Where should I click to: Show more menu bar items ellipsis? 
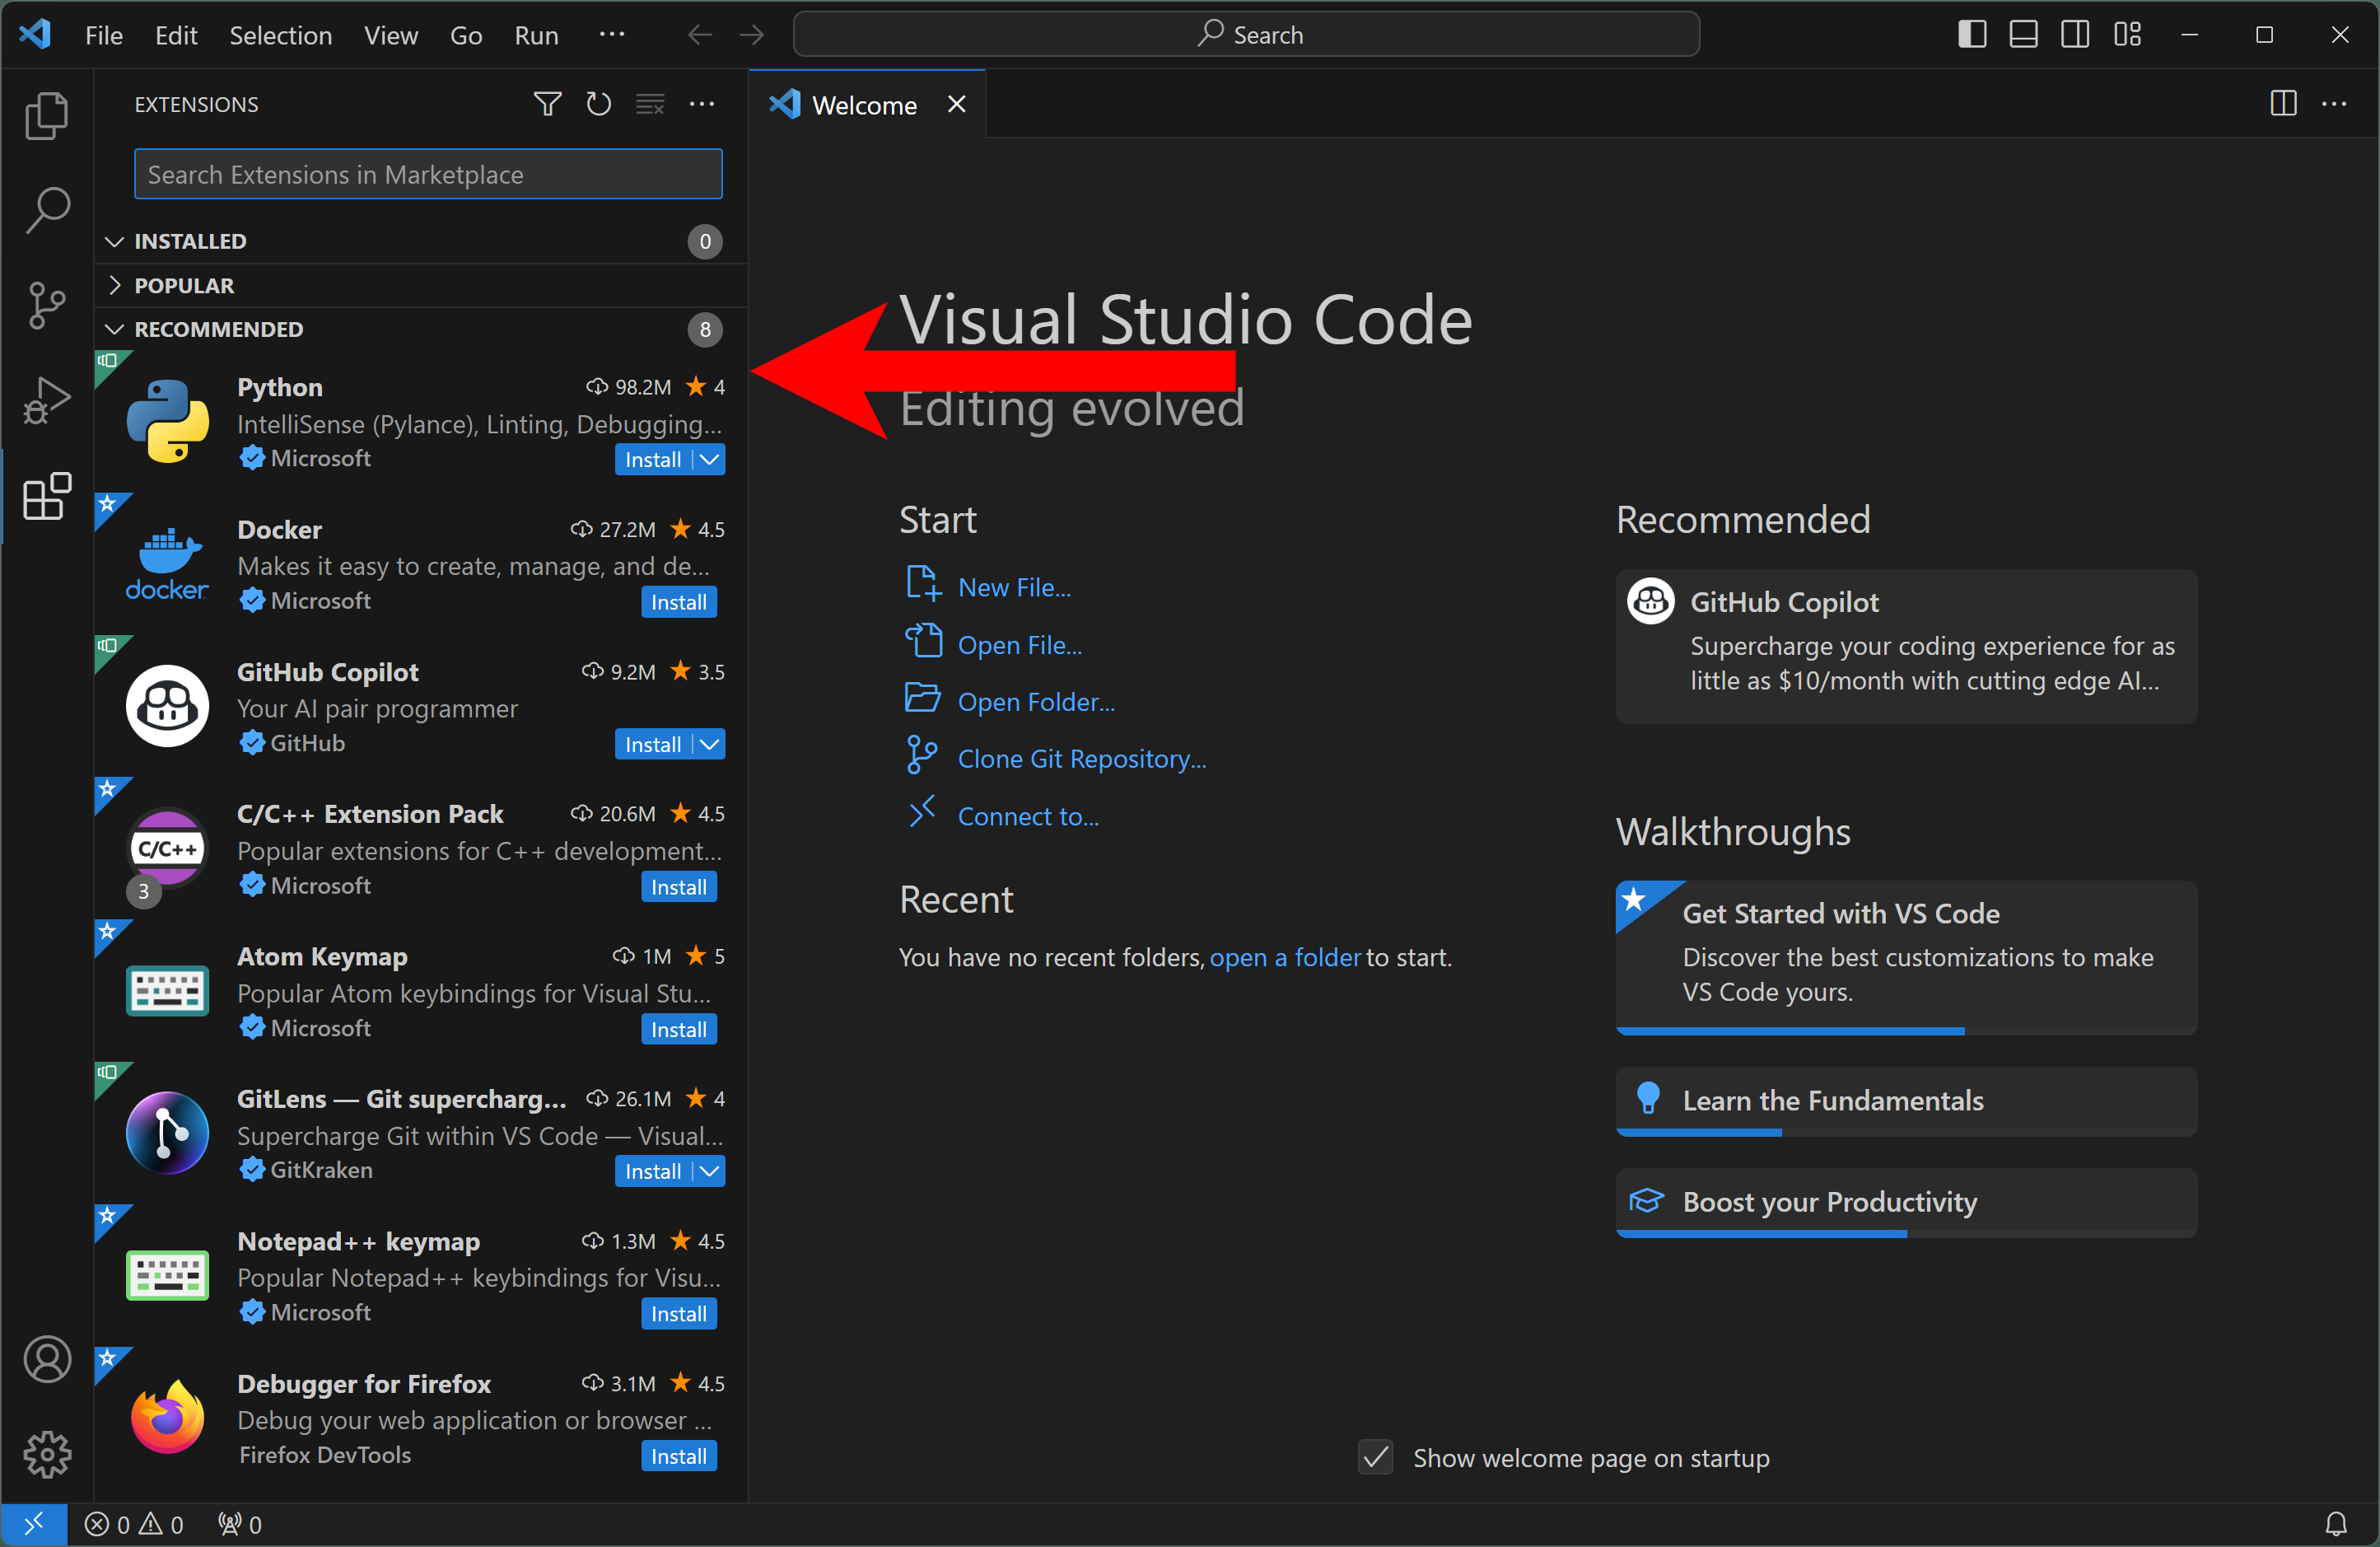click(612, 35)
